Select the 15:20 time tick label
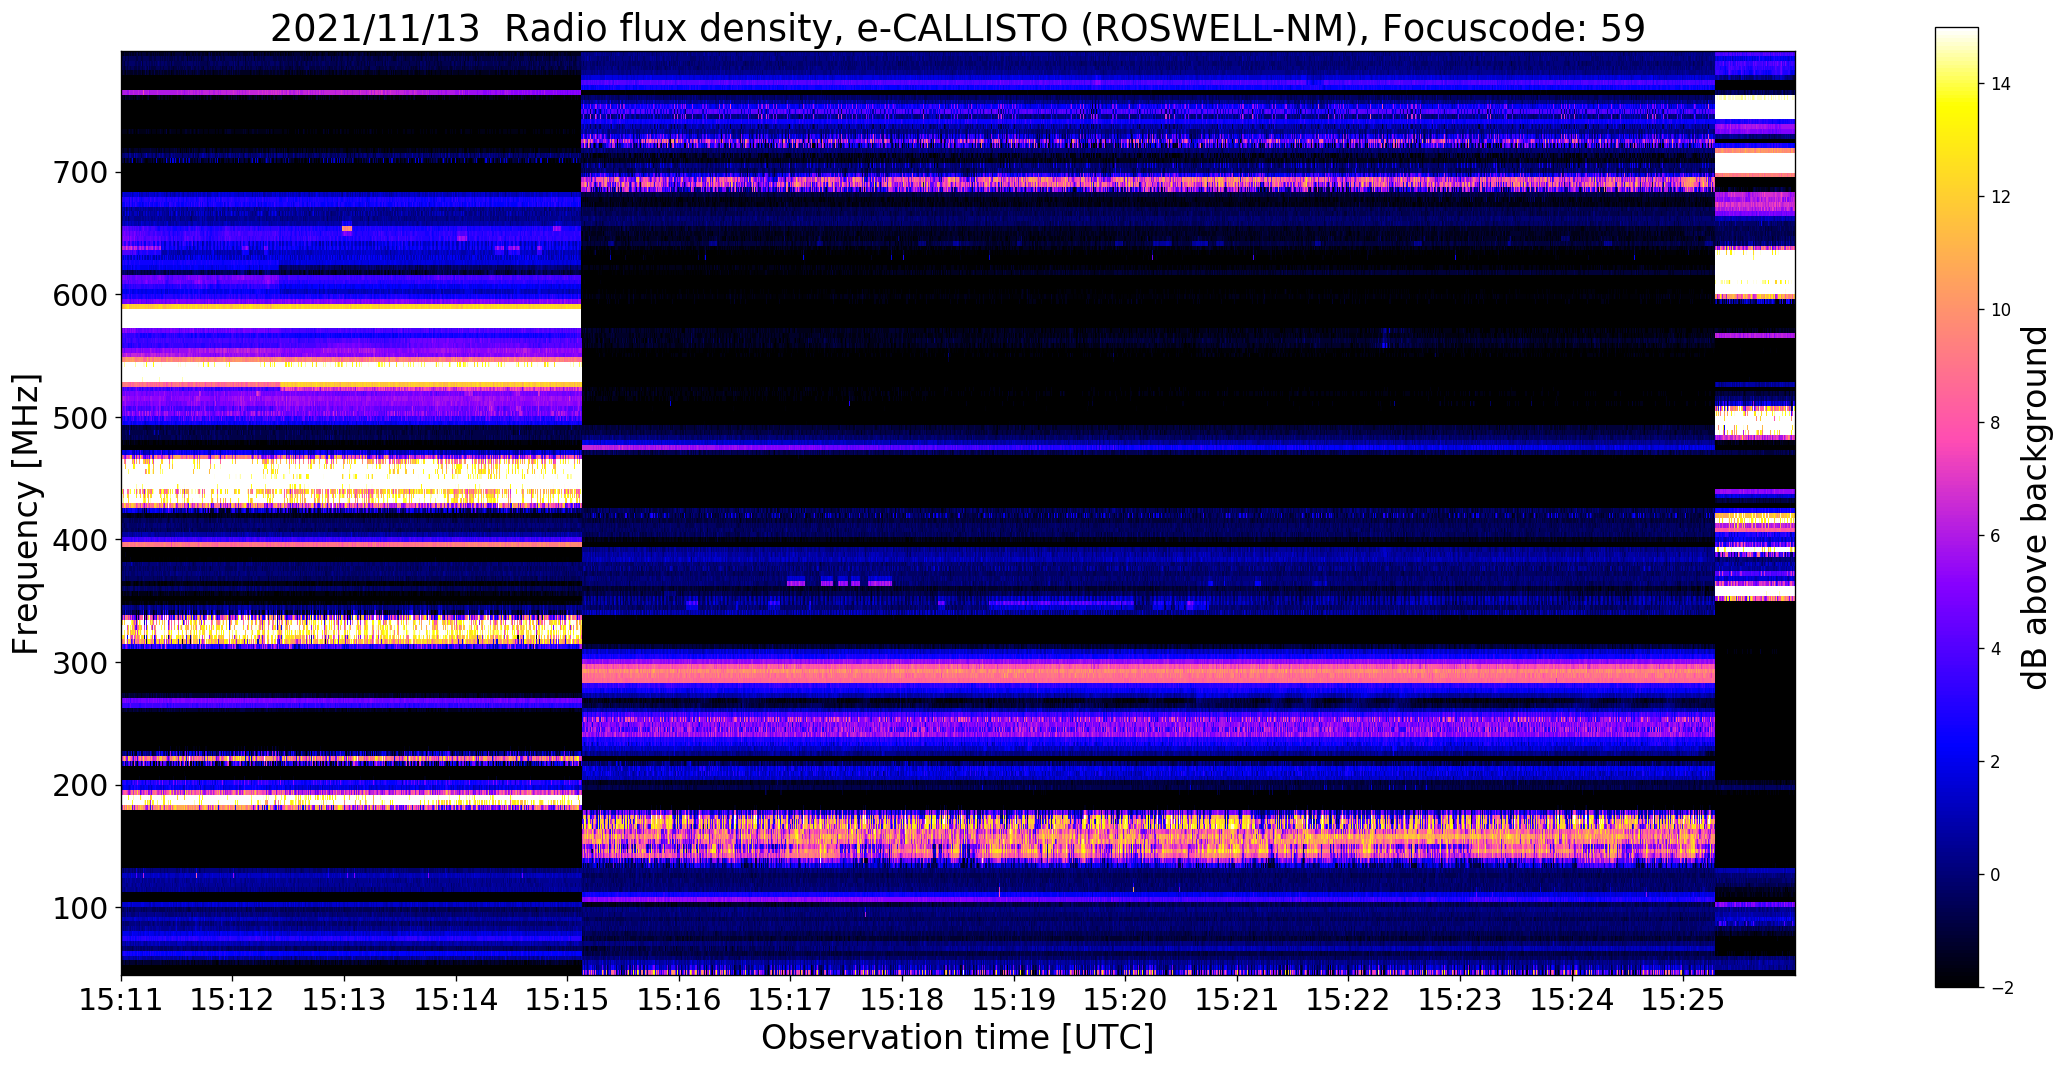This screenshot has height=1067, width=2066. pyautogui.click(x=1125, y=999)
